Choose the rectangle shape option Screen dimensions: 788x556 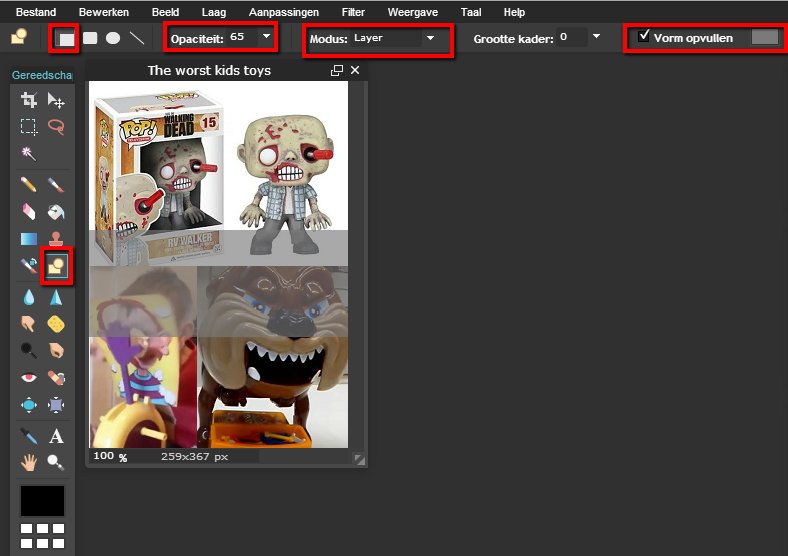(65, 38)
